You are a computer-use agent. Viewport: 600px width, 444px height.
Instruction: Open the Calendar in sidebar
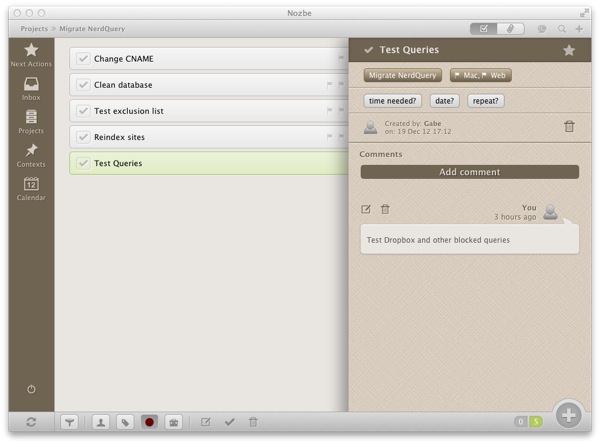(x=31, y=189)
